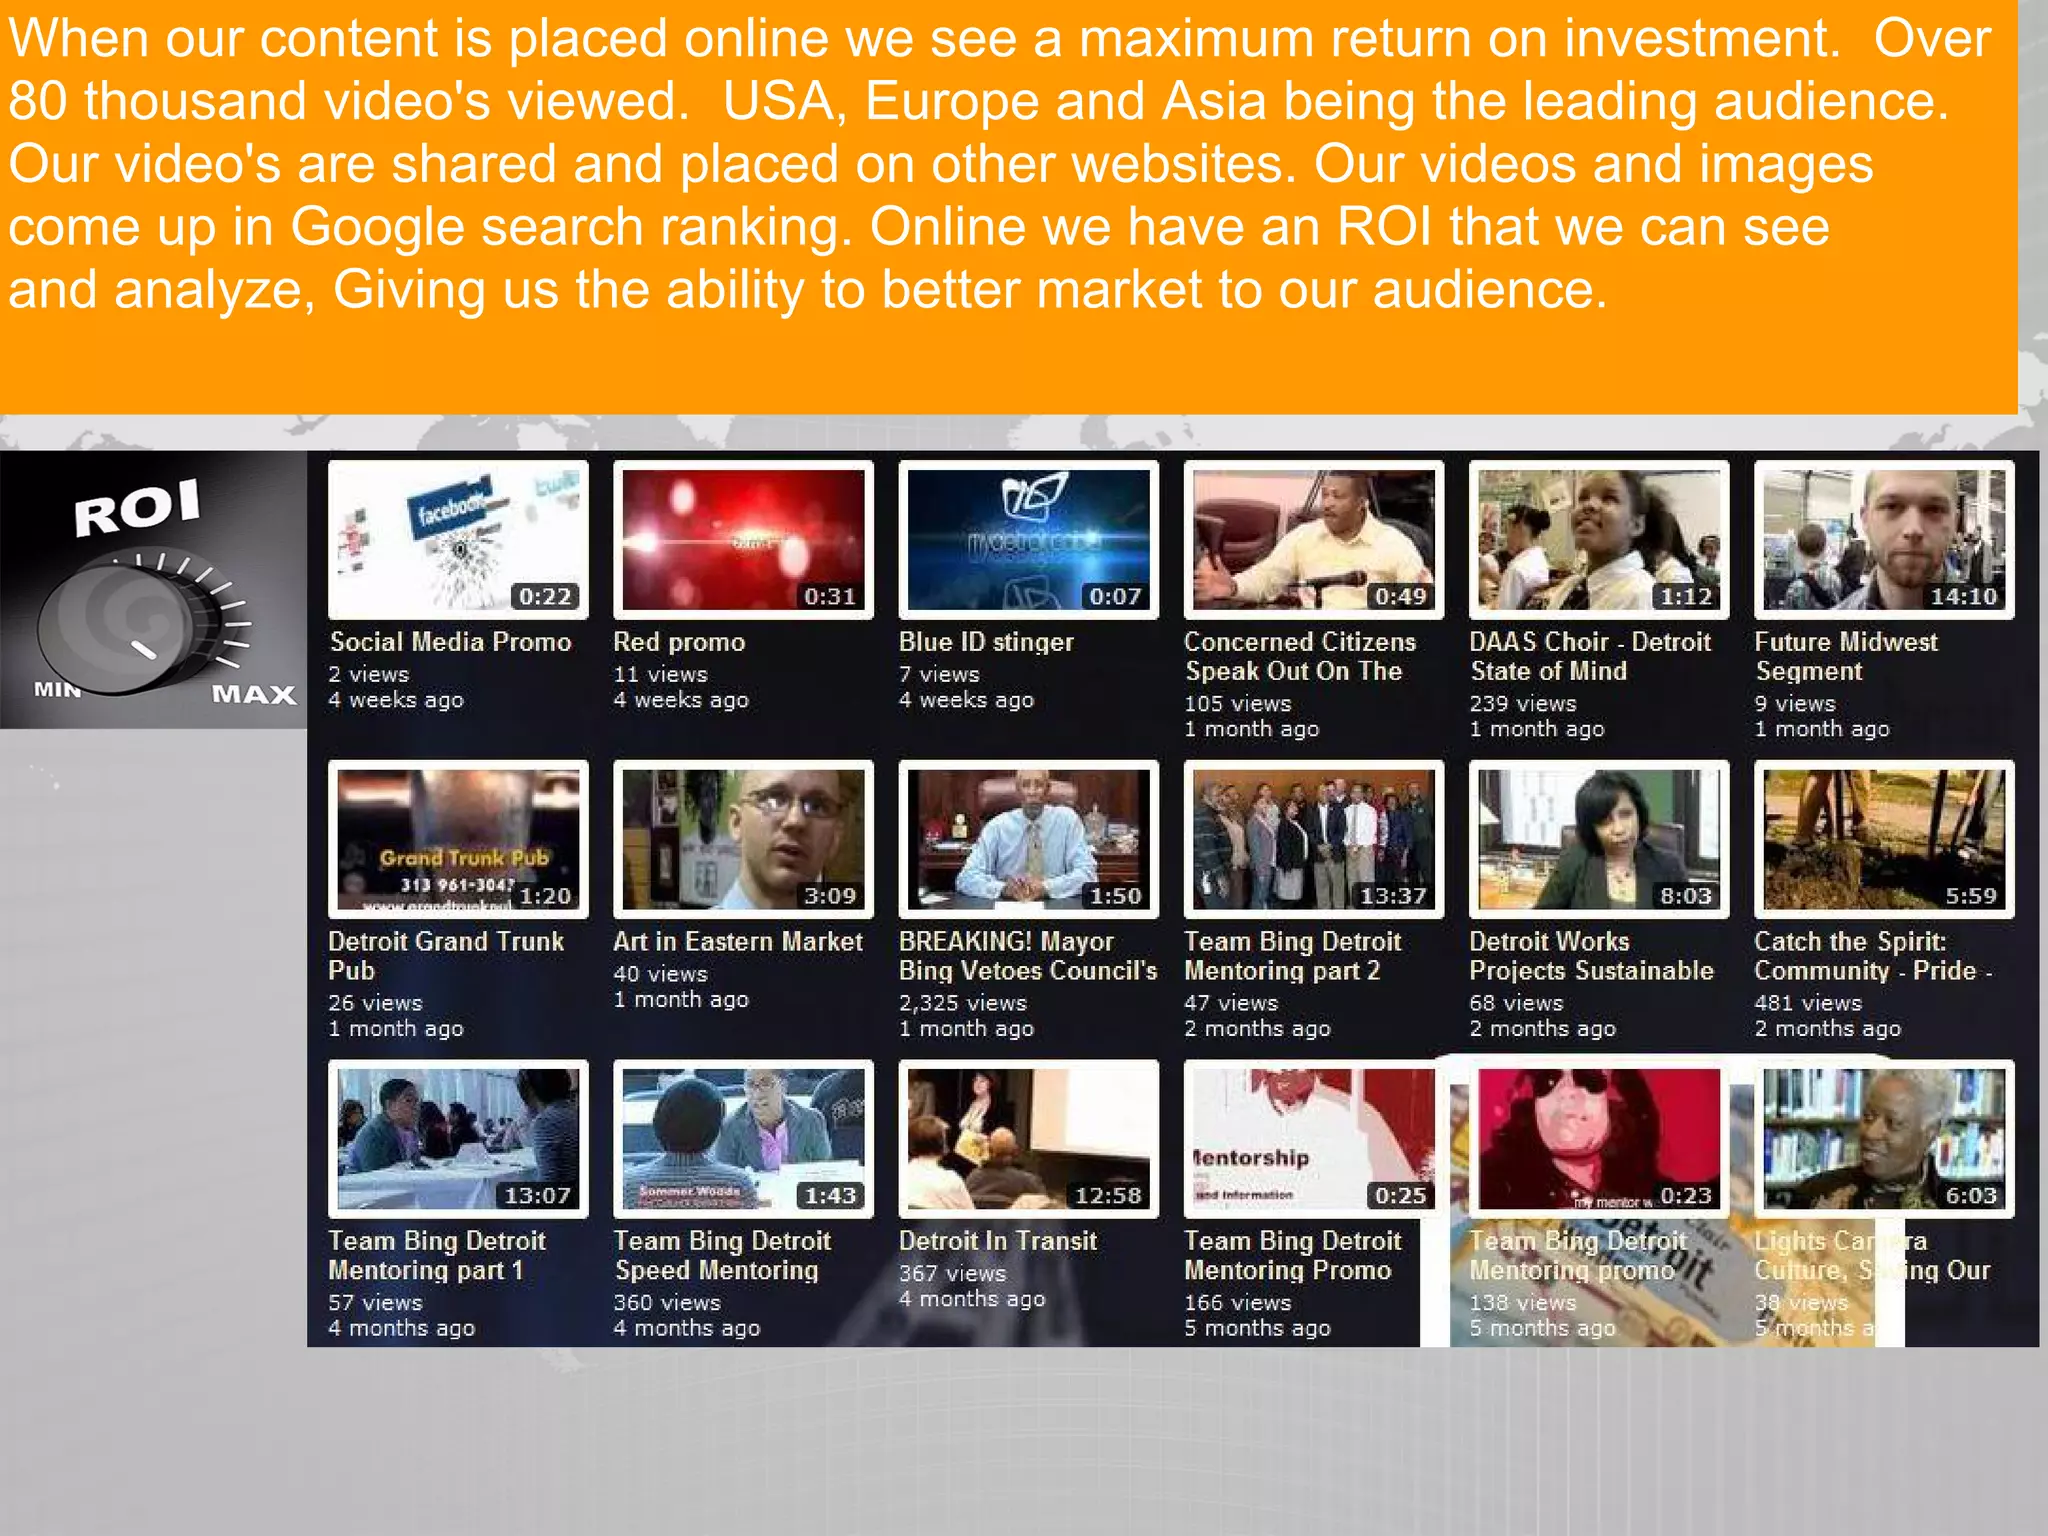This screenshot has width=2048, height=1536.
Task: Open Detroit Grand Trunk Pub thumbnail
Action: [458, 840]
